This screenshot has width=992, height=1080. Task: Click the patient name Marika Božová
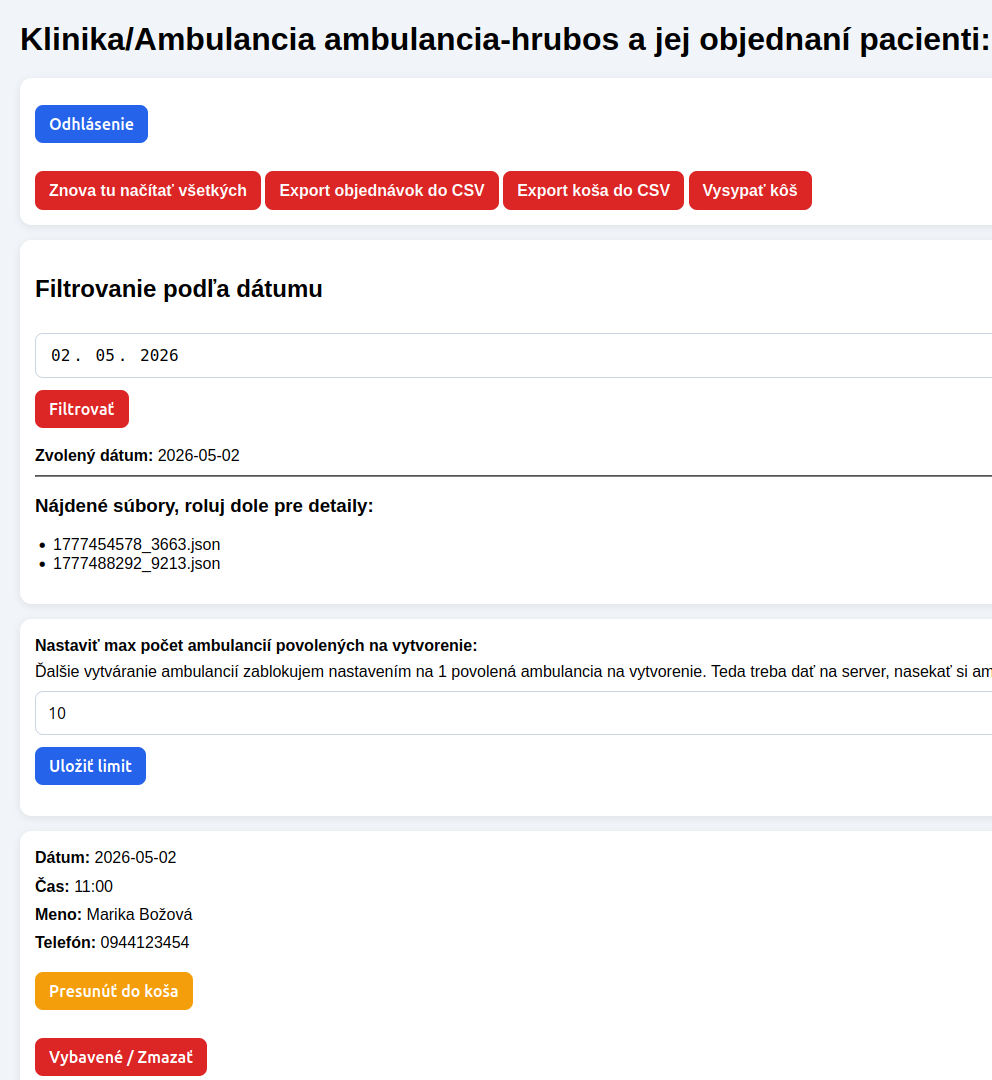click(x=139, y=914)
